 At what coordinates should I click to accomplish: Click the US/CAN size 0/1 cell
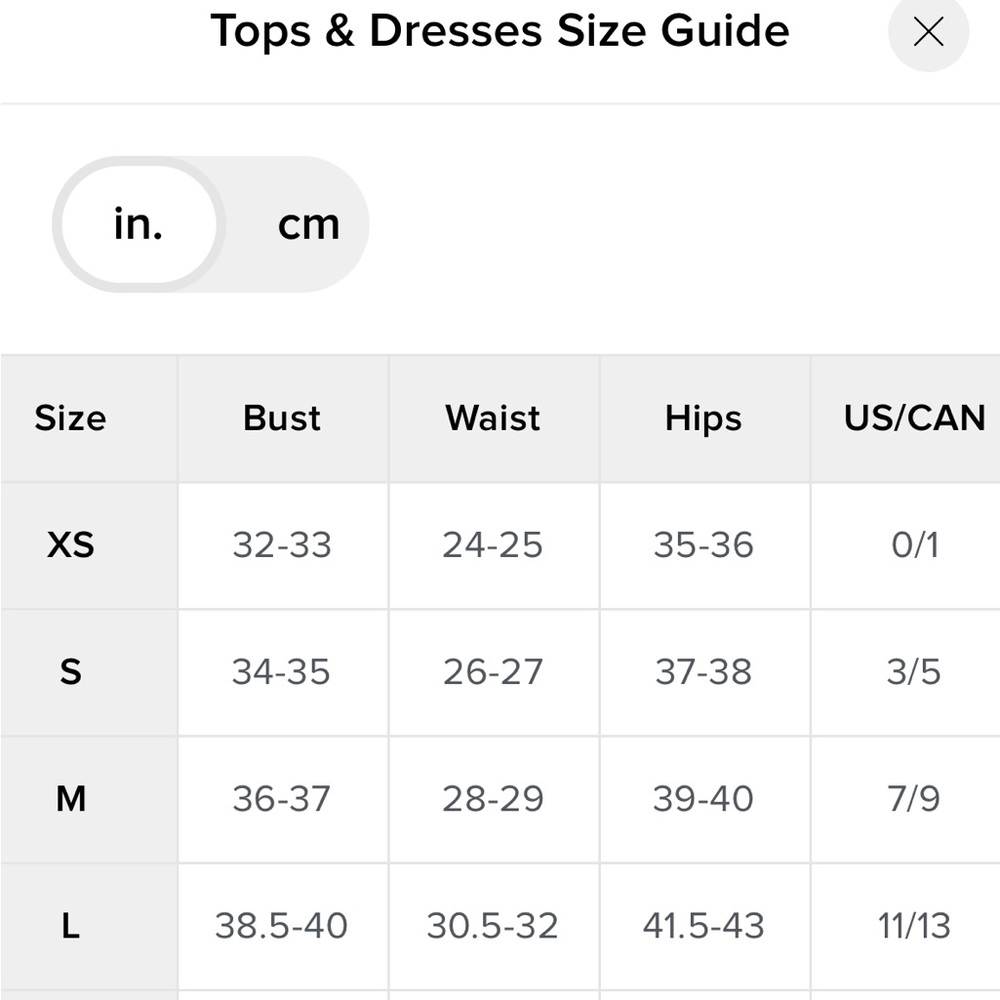(914, 545)
